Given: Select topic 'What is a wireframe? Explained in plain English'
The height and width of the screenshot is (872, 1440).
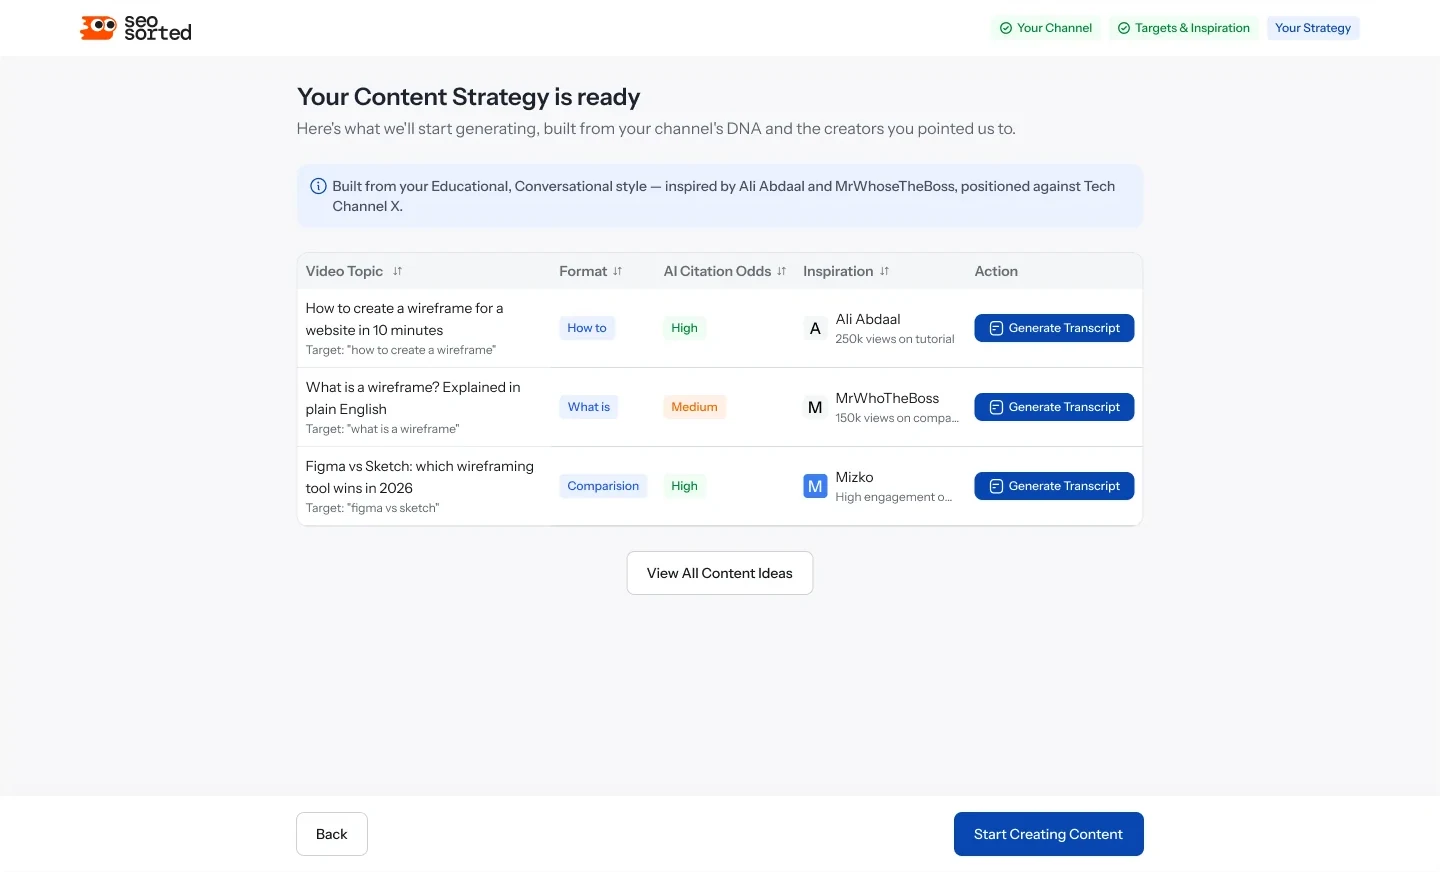Looking at the screenshot, I should click(413, 398).
